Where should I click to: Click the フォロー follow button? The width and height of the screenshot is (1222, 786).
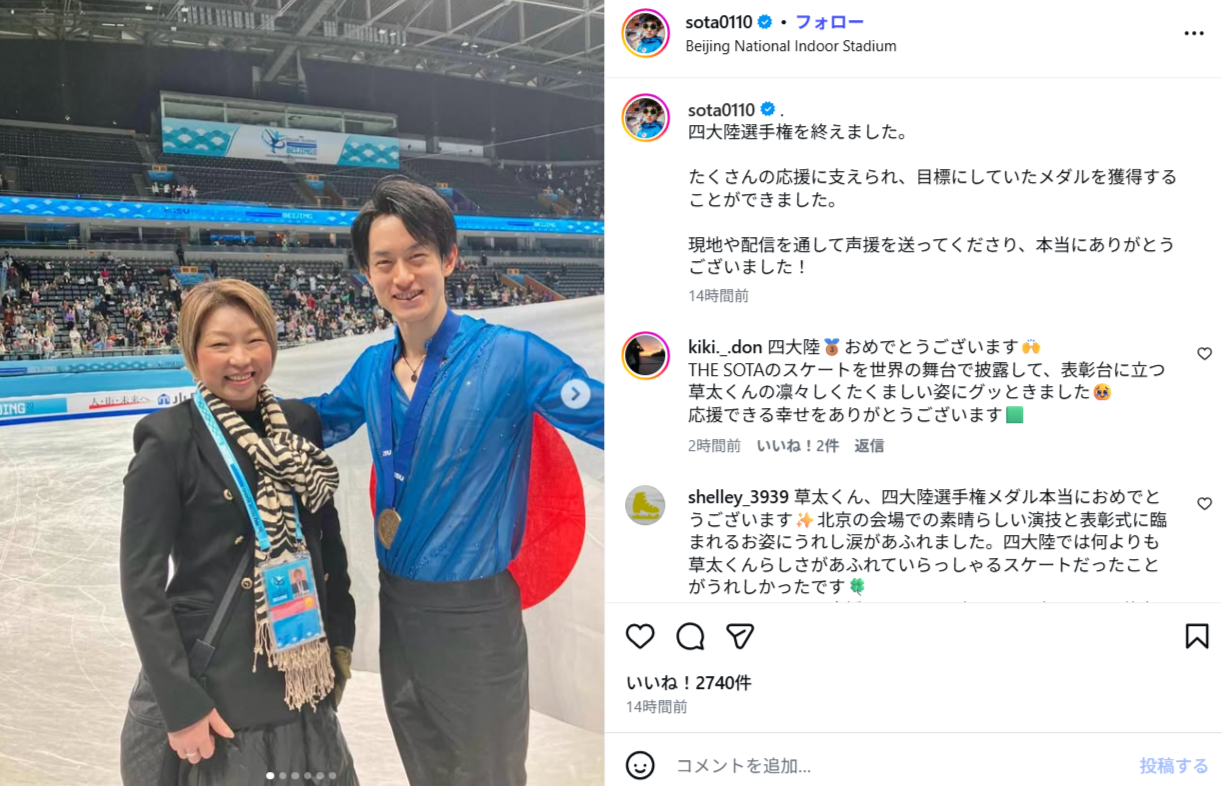pos(829,22)
